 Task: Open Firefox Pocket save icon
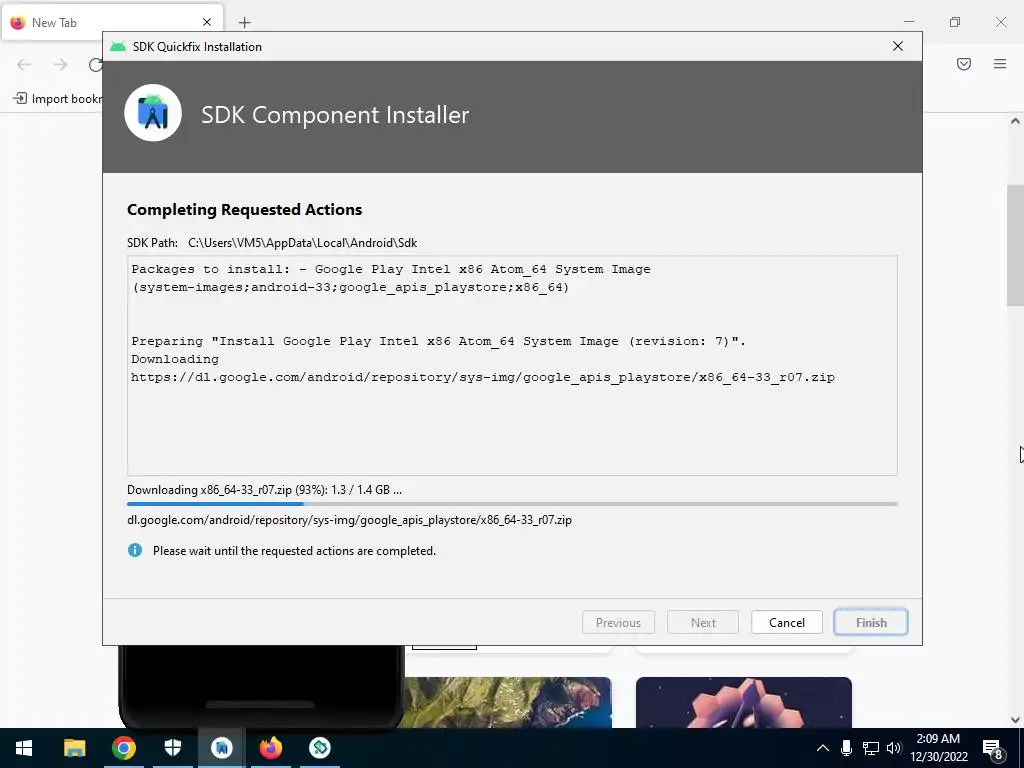964,64
